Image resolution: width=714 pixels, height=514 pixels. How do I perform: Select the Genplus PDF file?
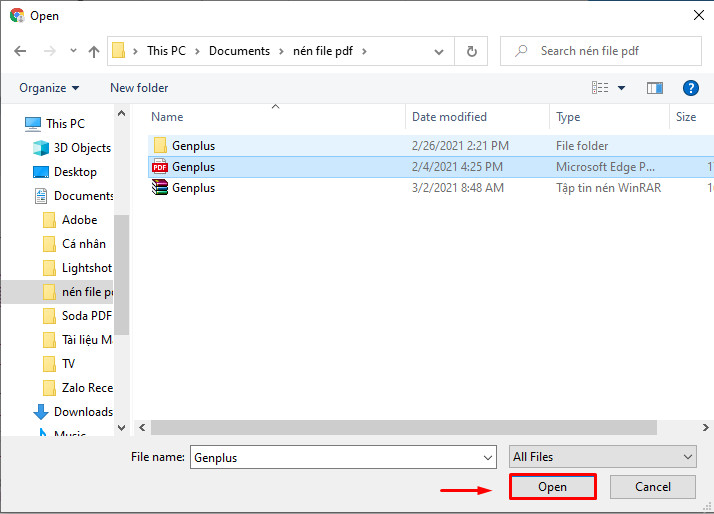193,167
